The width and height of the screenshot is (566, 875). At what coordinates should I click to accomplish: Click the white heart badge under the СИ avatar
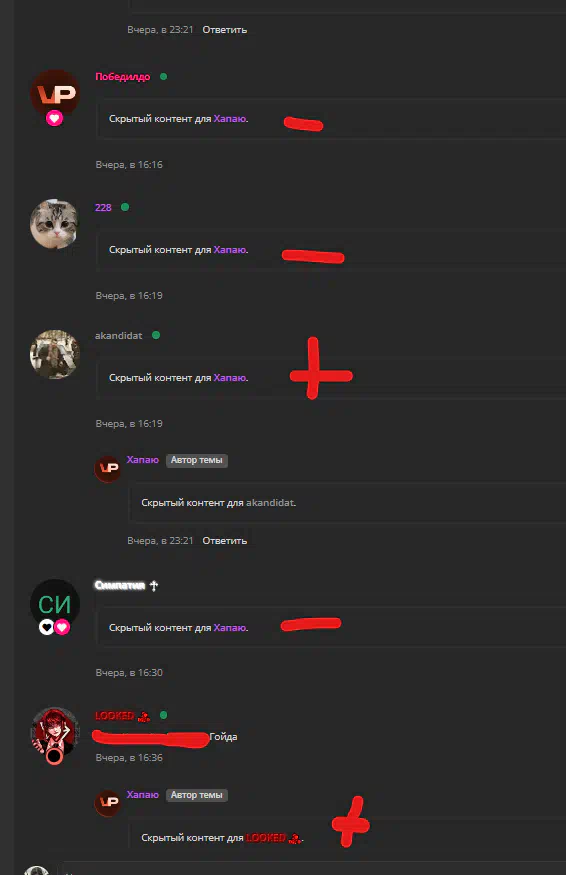(x=47, y=627)
